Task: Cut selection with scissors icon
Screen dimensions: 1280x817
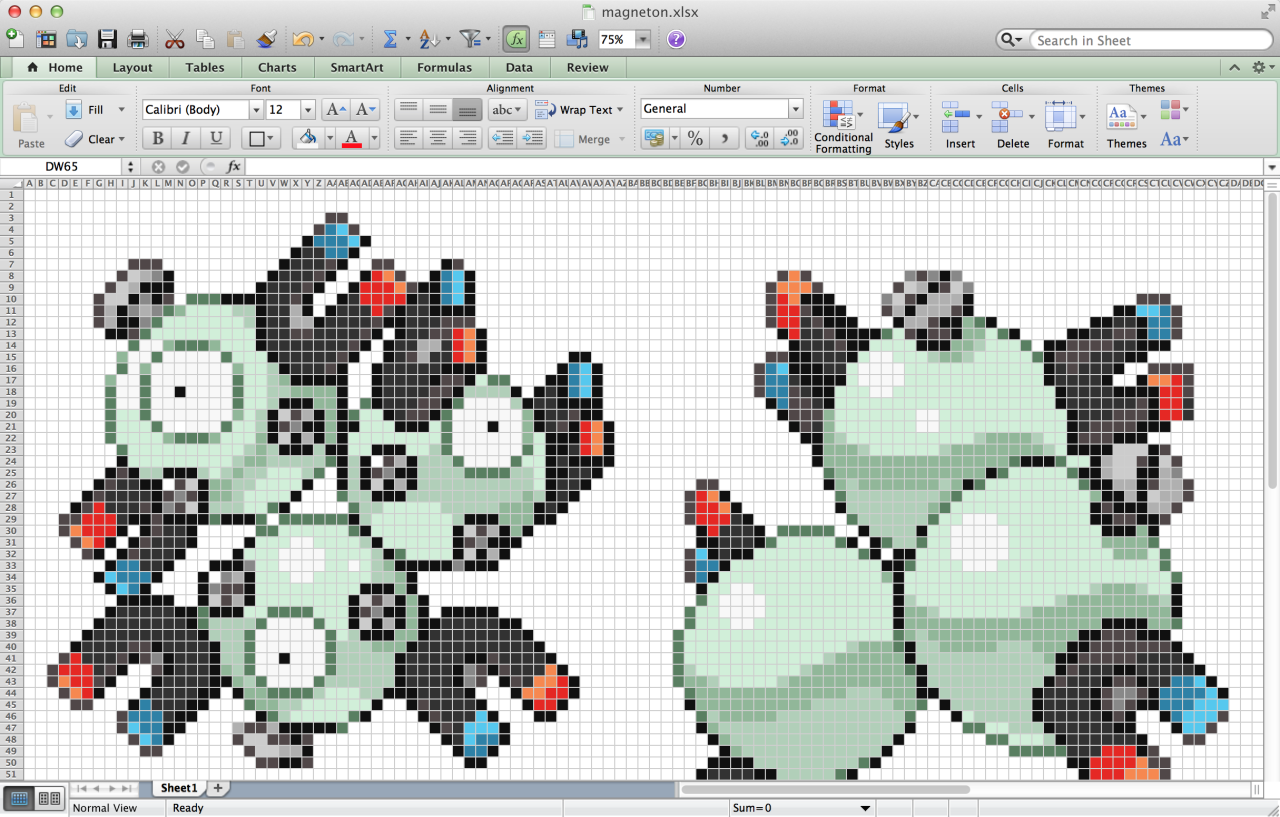Action: click(175, 39)
